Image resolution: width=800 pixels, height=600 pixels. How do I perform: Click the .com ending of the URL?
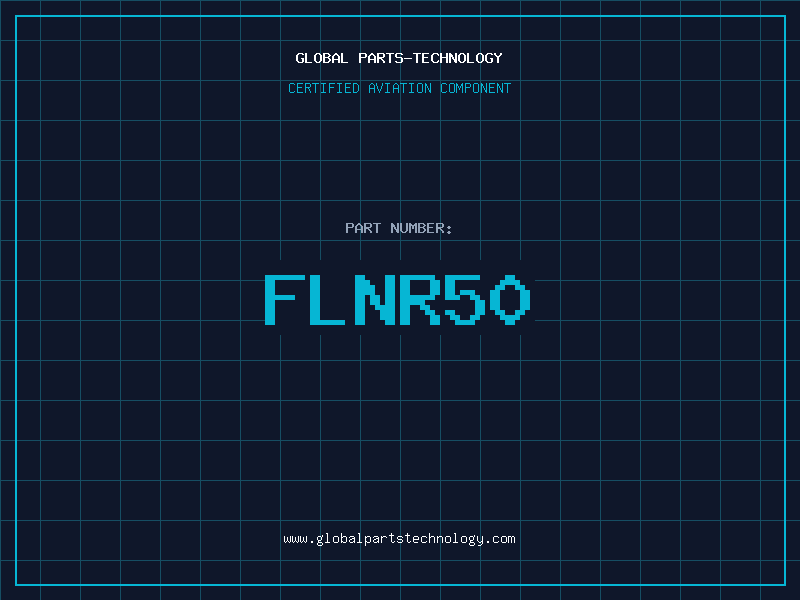point(499,539)
